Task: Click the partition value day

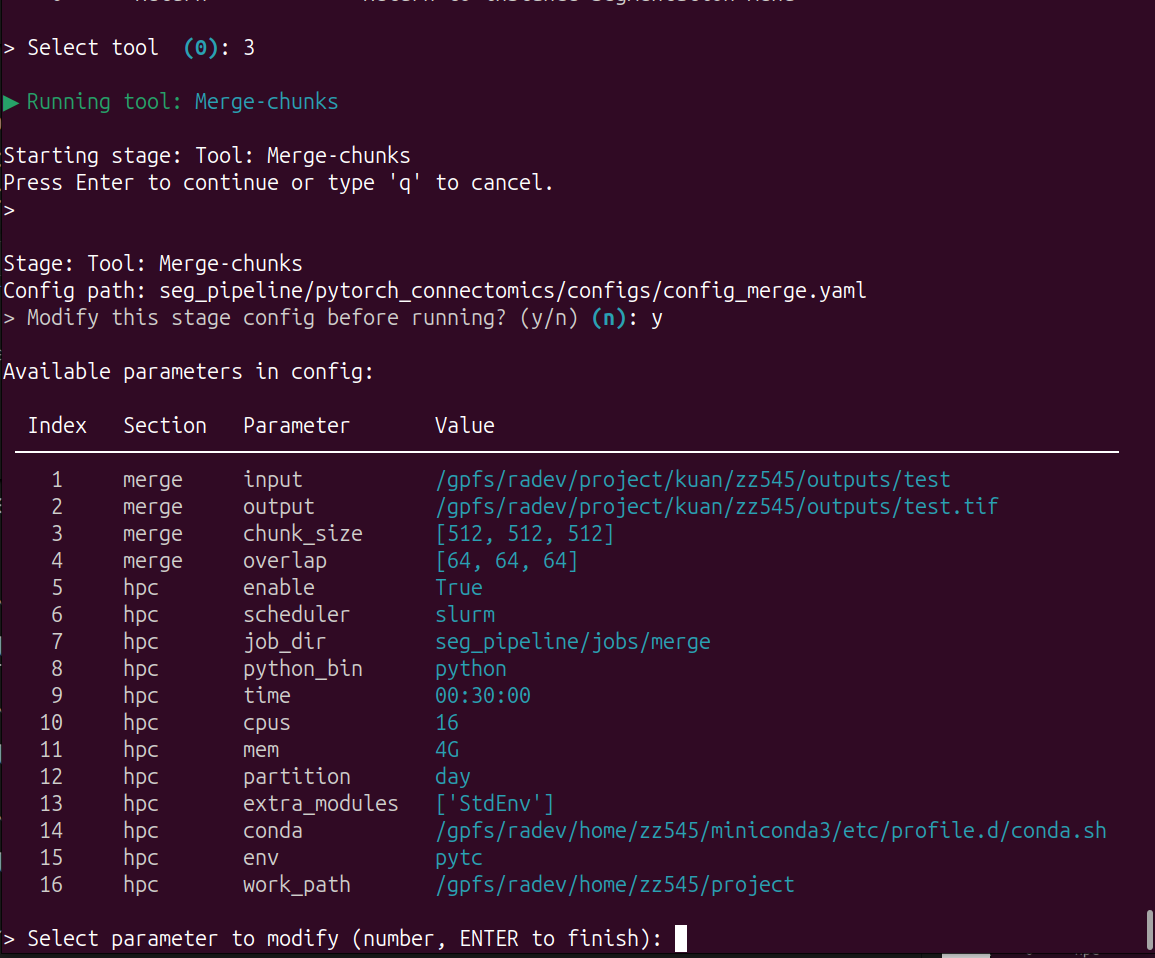Action: [x=452, y=777]
